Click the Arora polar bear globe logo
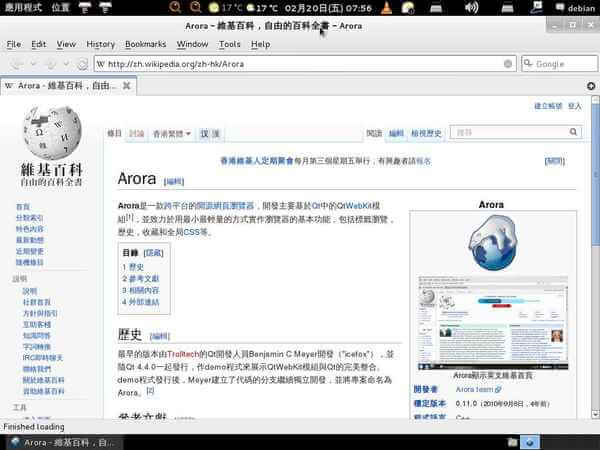This screenshot has height=450, width=600. pos(492,243)
